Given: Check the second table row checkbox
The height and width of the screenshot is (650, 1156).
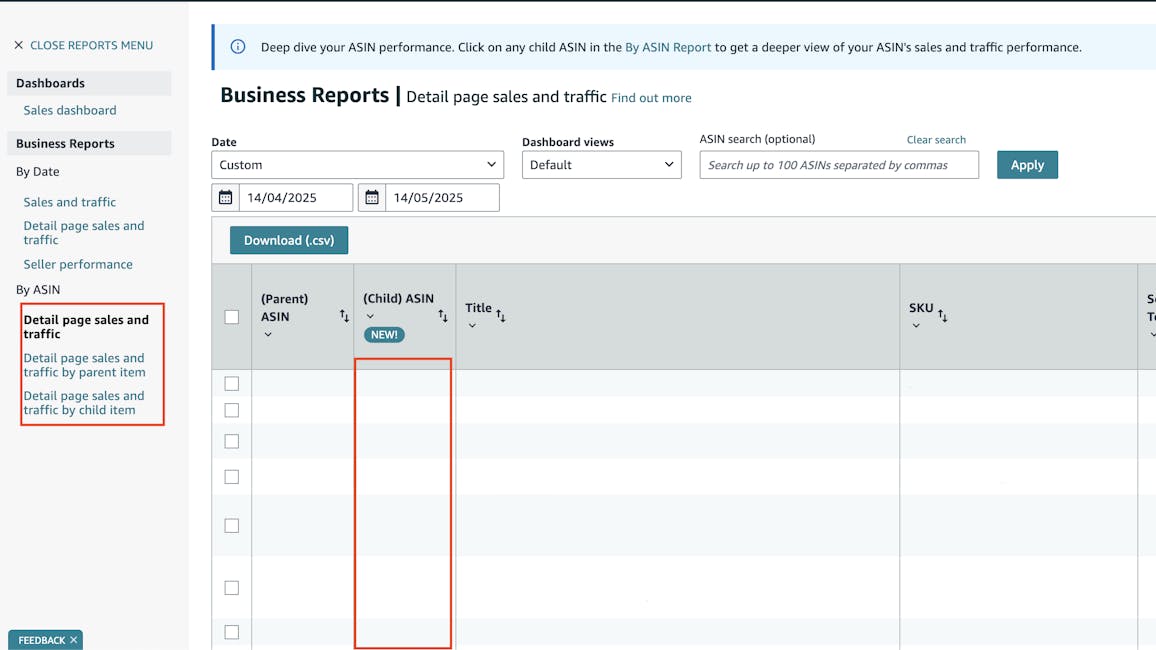Looking at the screenshot, I should (x=232, y=410).
